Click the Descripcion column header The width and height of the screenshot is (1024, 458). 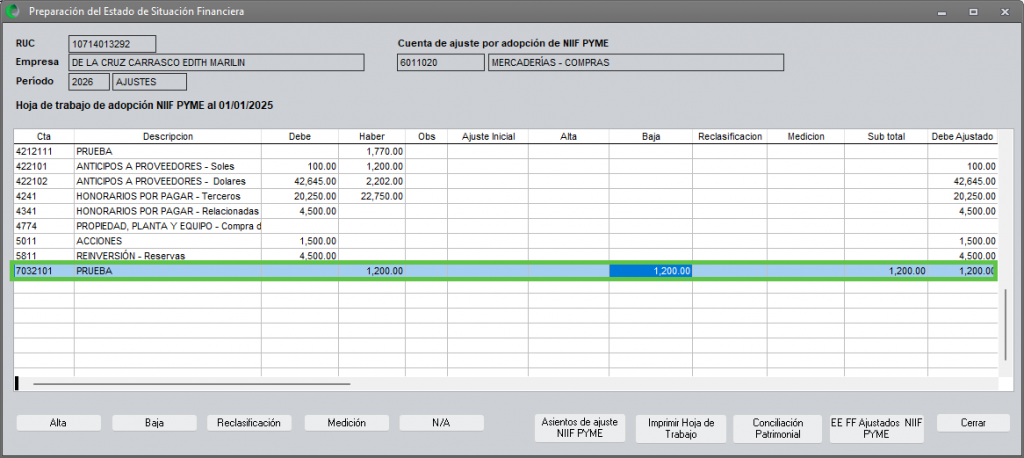[168, 137]
